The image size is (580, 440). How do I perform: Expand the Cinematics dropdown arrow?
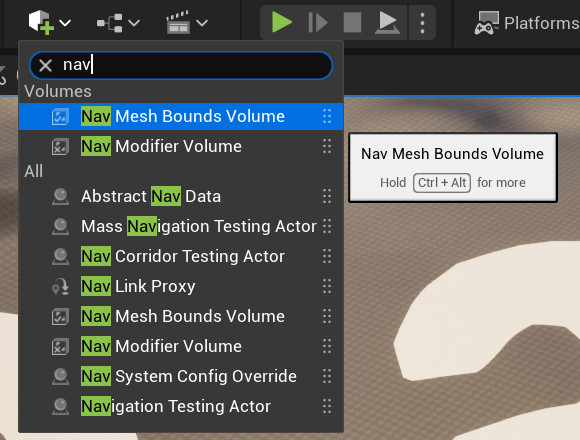pyautogui.click(x=202, y=23)
